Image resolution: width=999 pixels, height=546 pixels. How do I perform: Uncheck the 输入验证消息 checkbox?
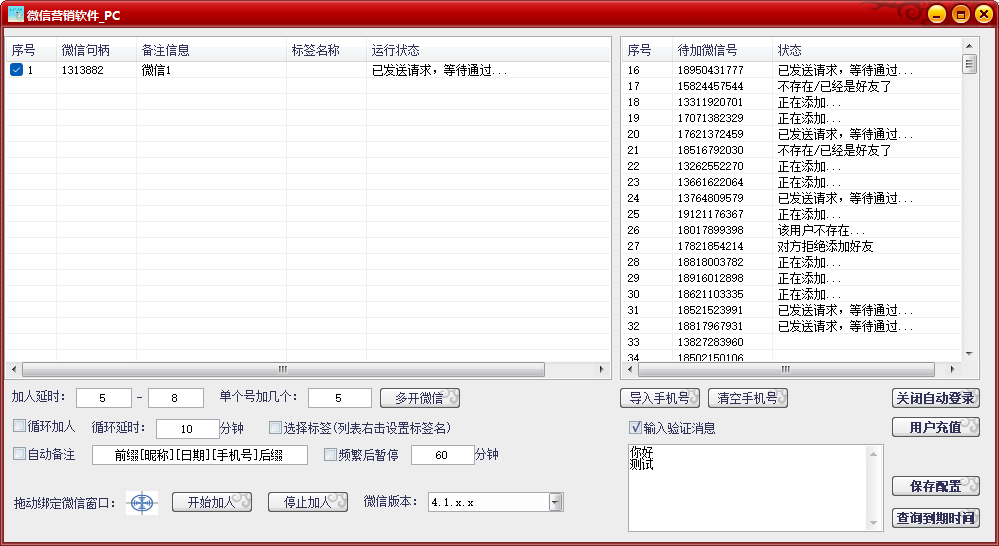pyautogui.click(x=635, y=428)
